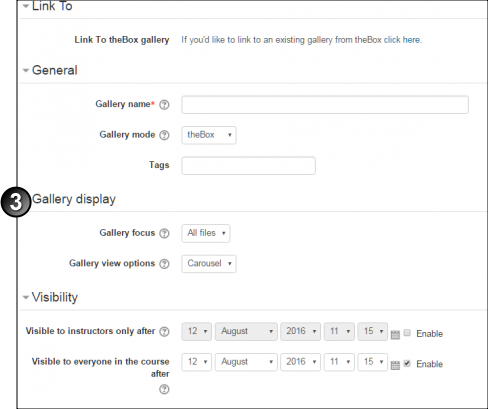The width and height of the screenshot is (488, 409).
Task: Show help for Gallery focus
Action: pos(164,233)
